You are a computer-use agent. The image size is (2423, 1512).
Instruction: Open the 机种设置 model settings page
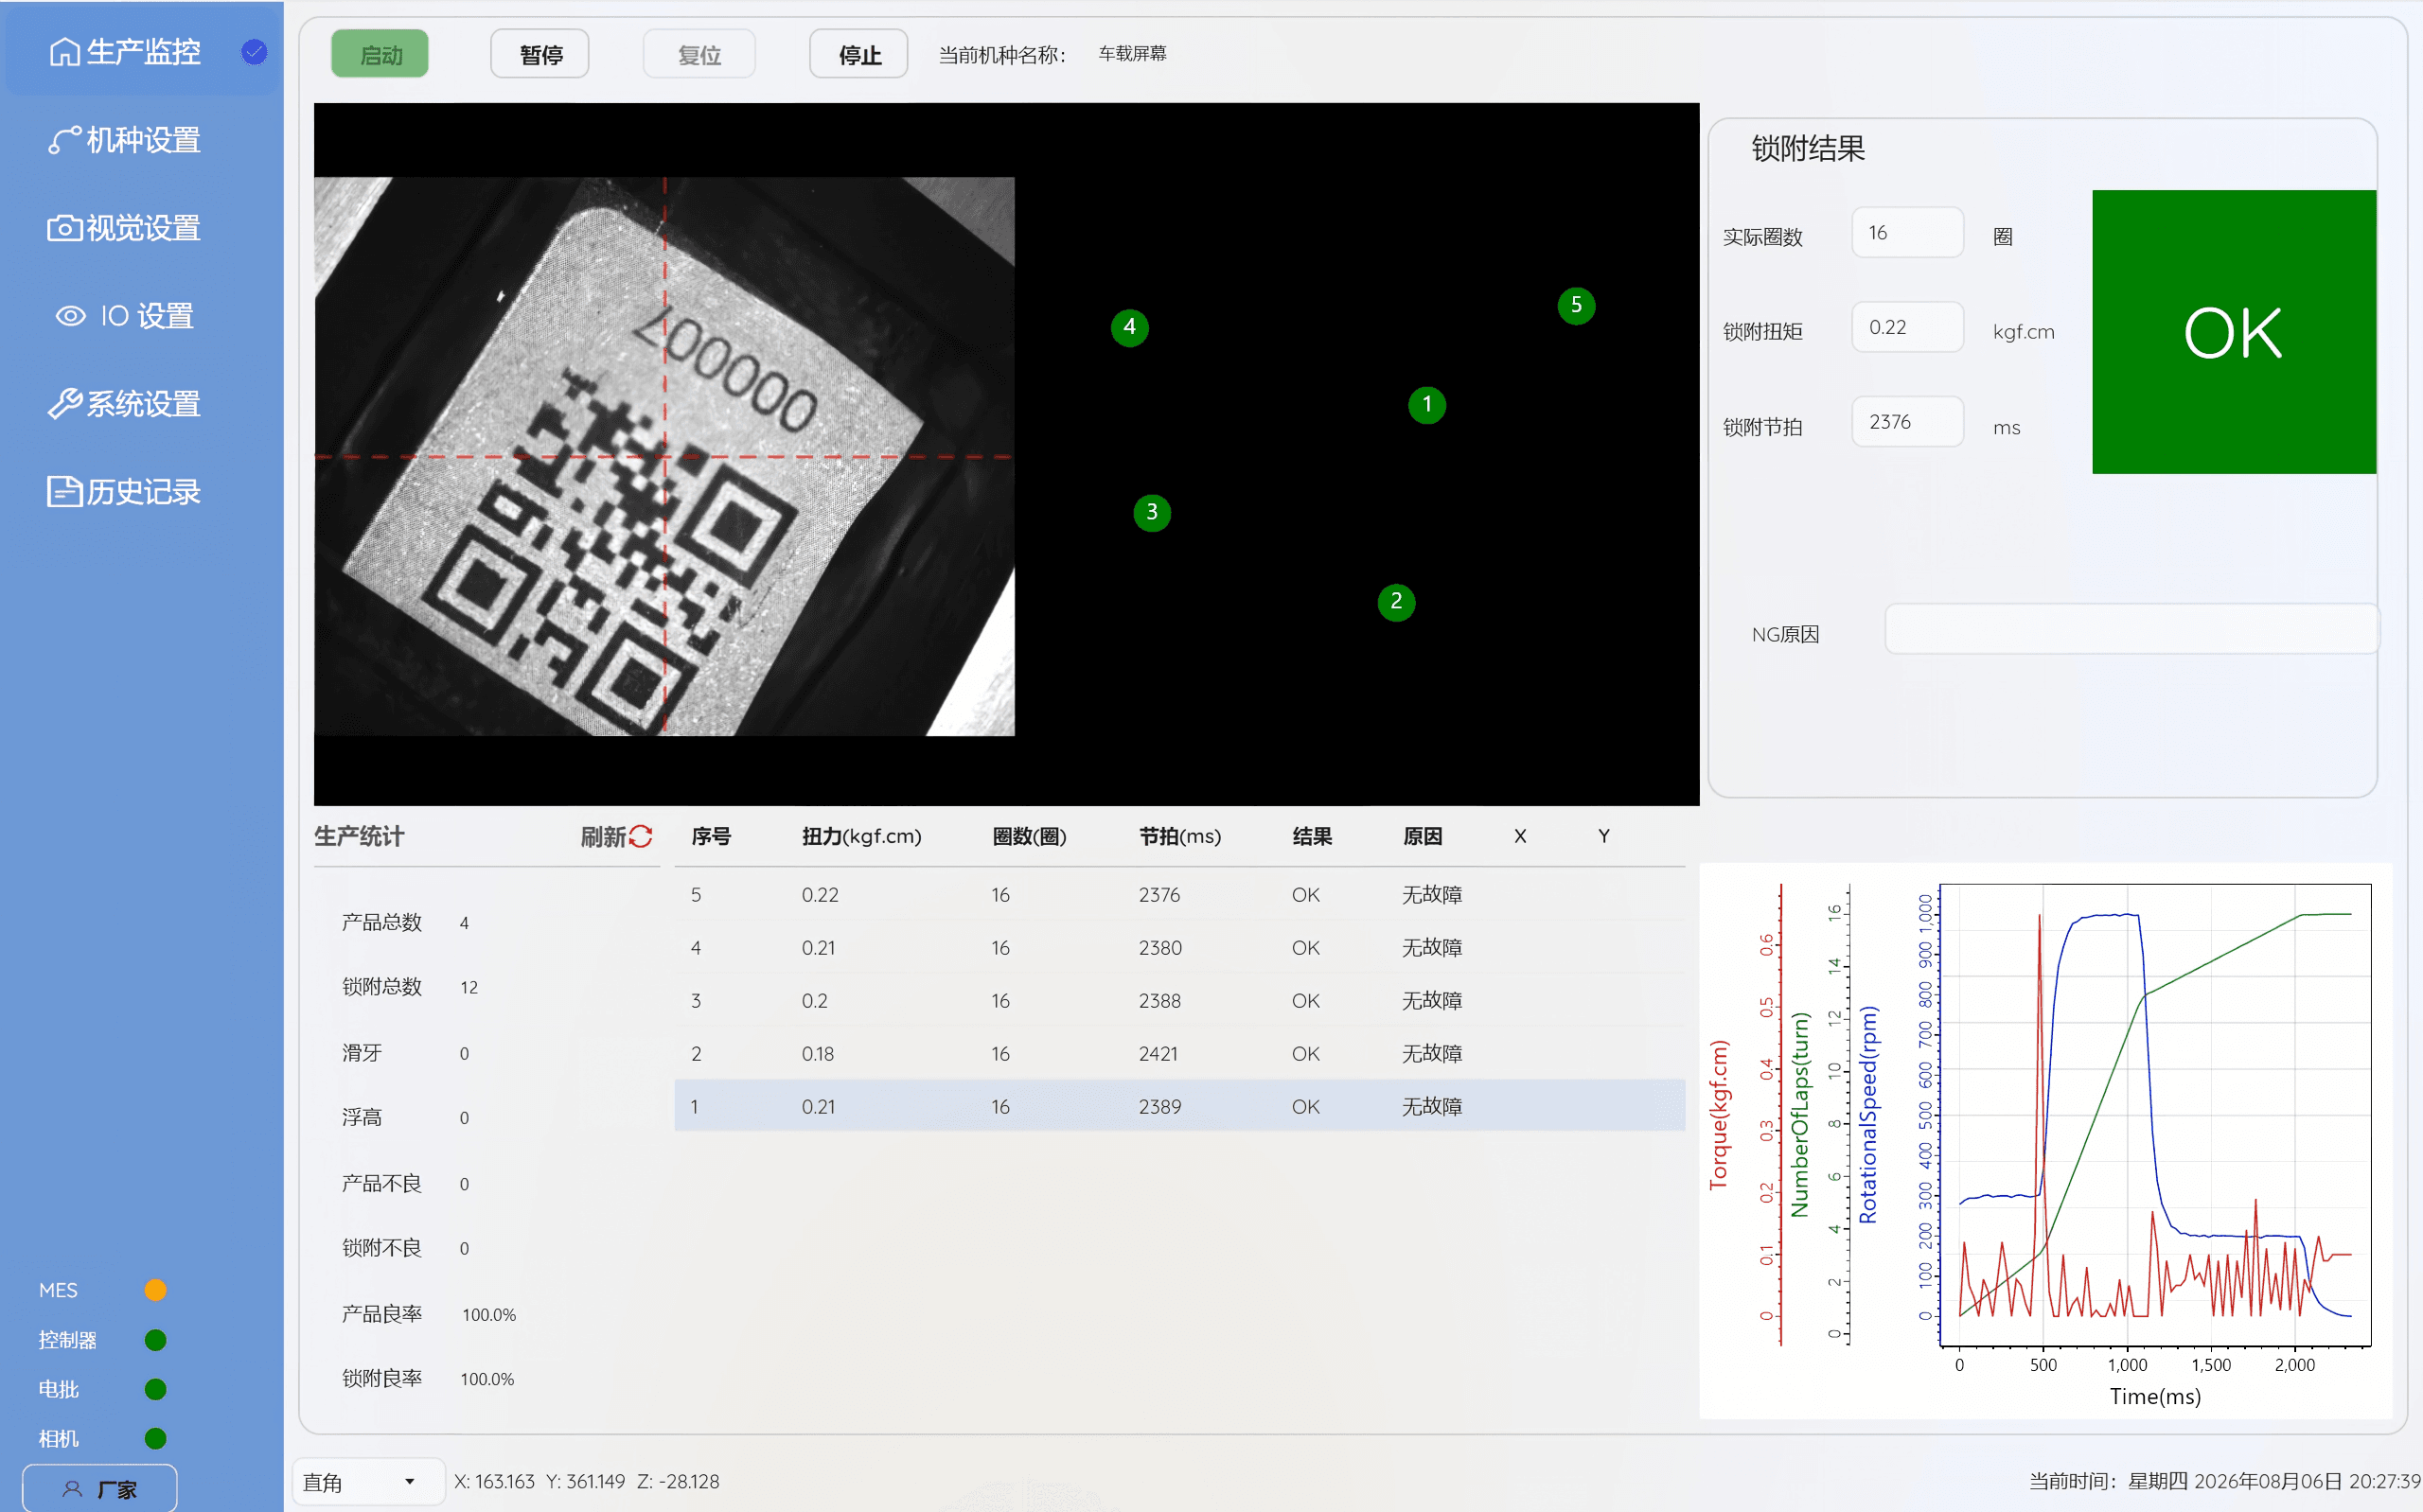pyautogui.click(x=126, y=140)
